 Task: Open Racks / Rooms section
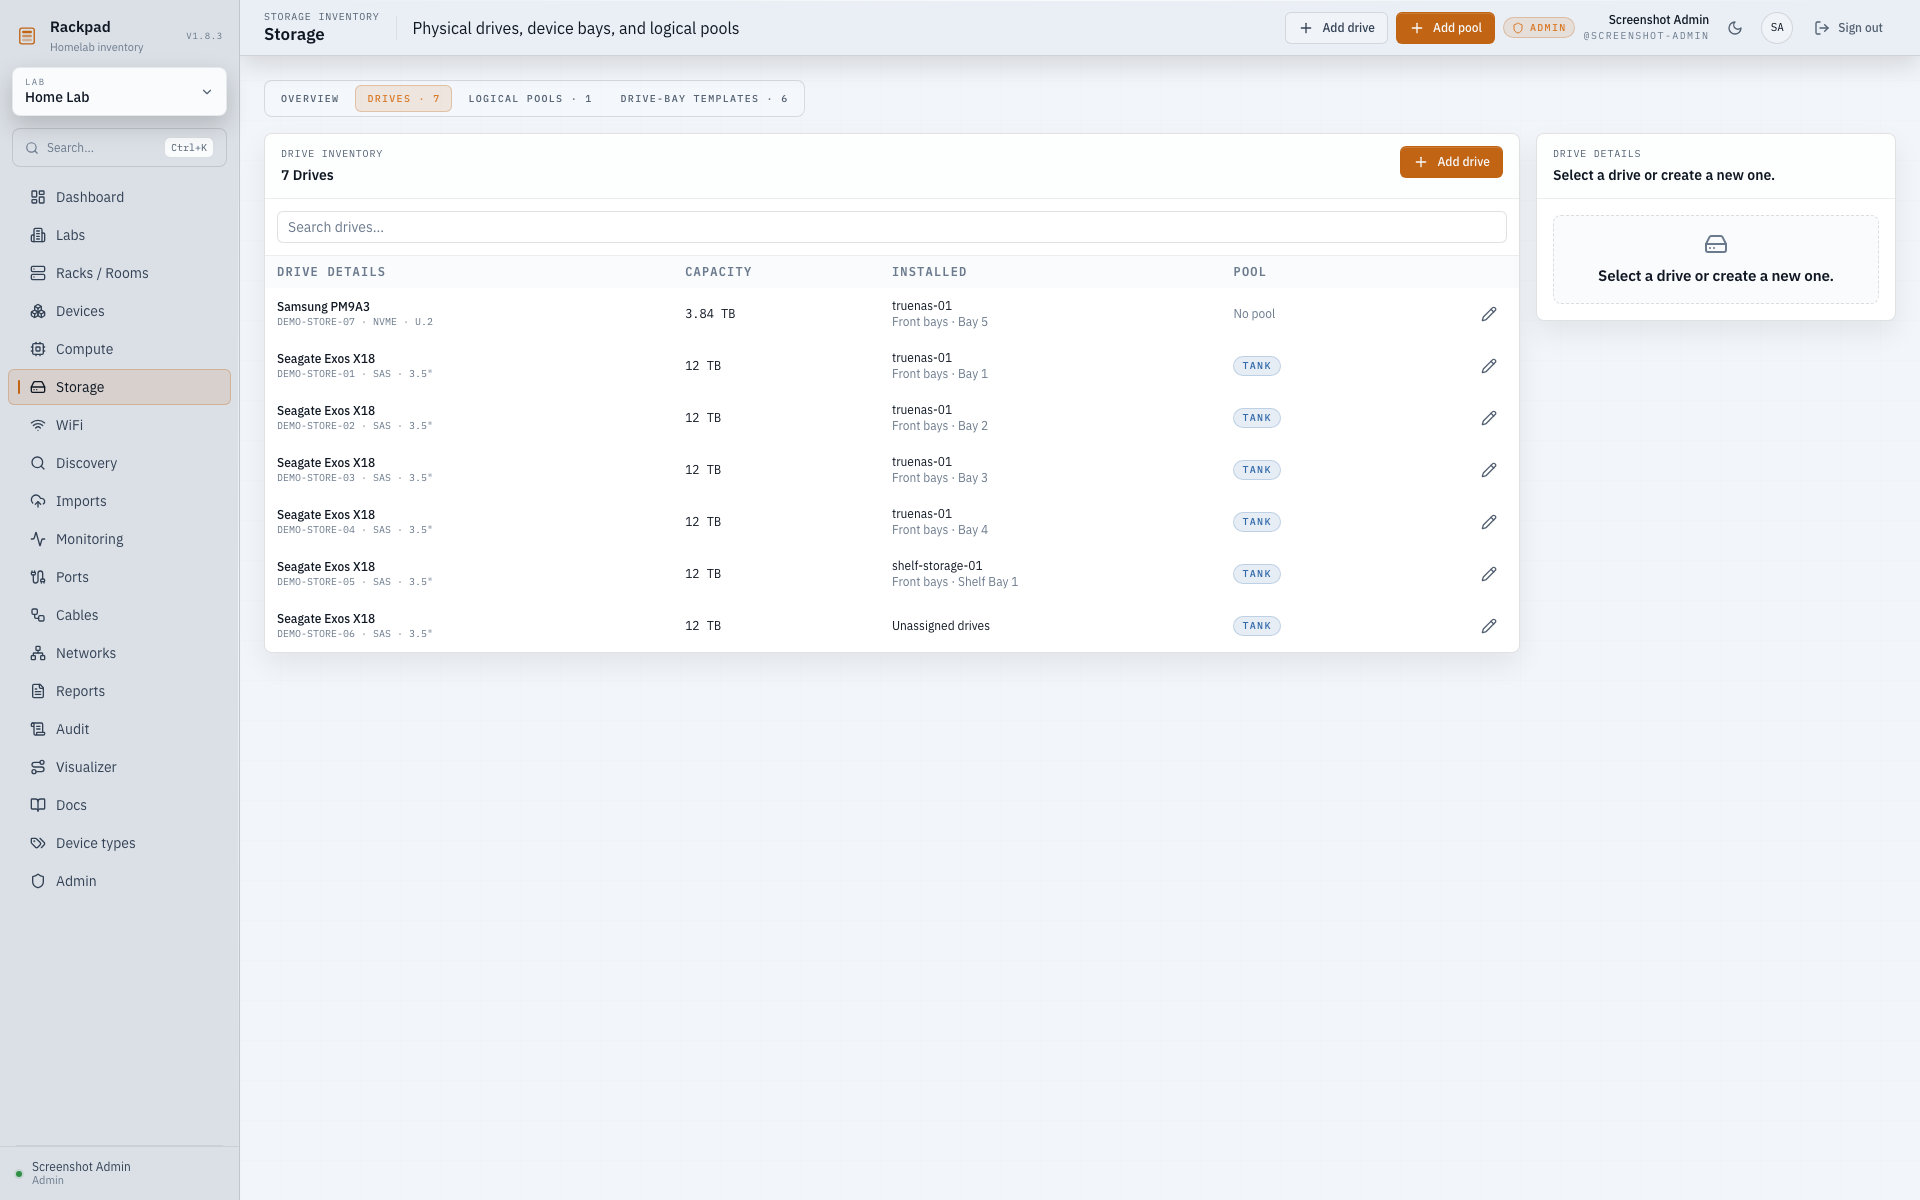[119, 273]
